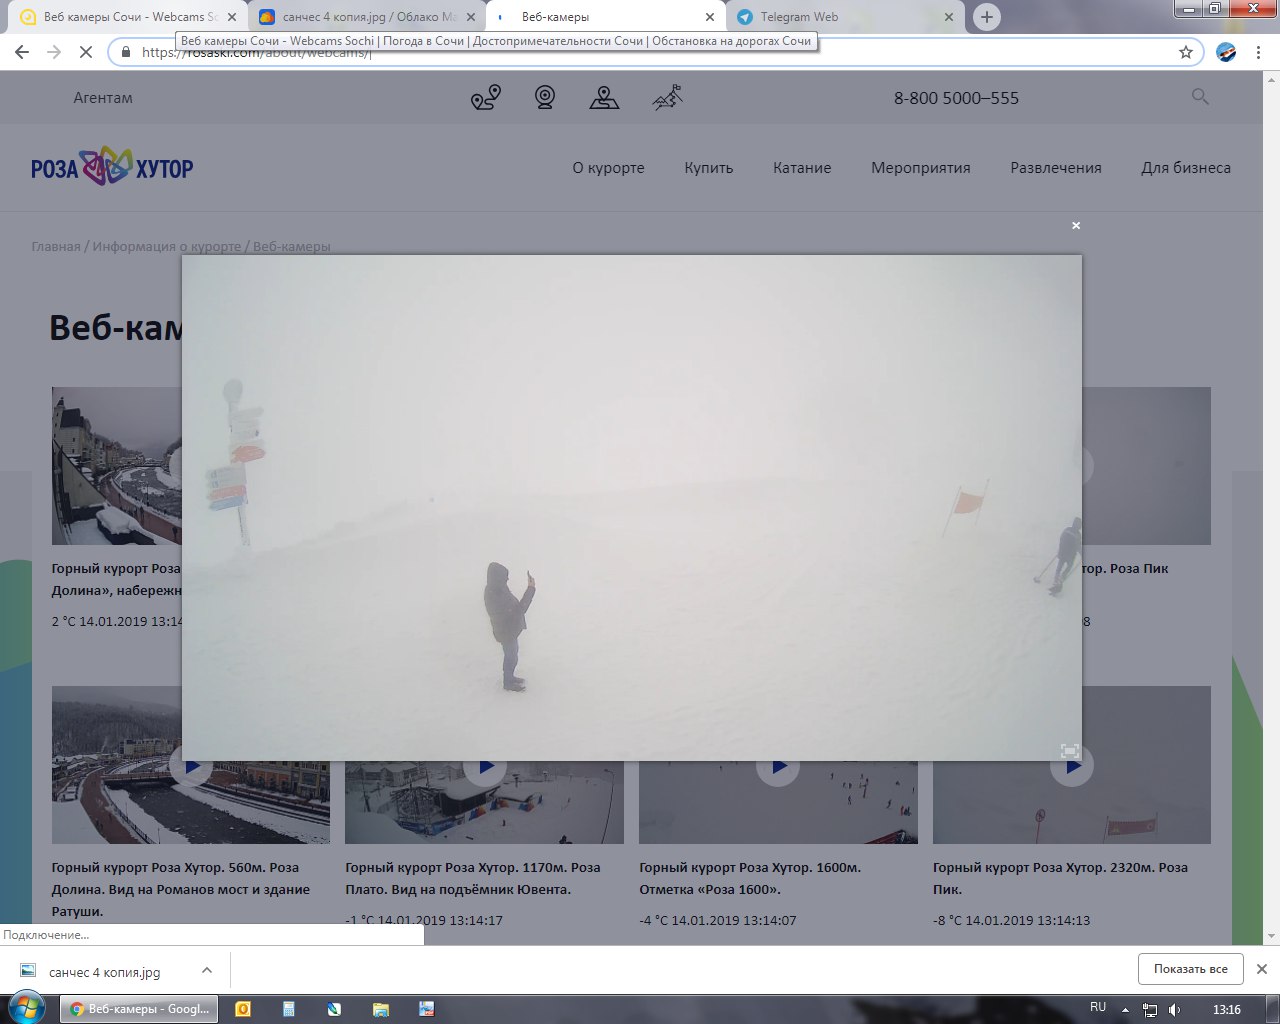Switch to Веб камеры Сочи tab
1280x1024 pixels.
click(130, 17)
